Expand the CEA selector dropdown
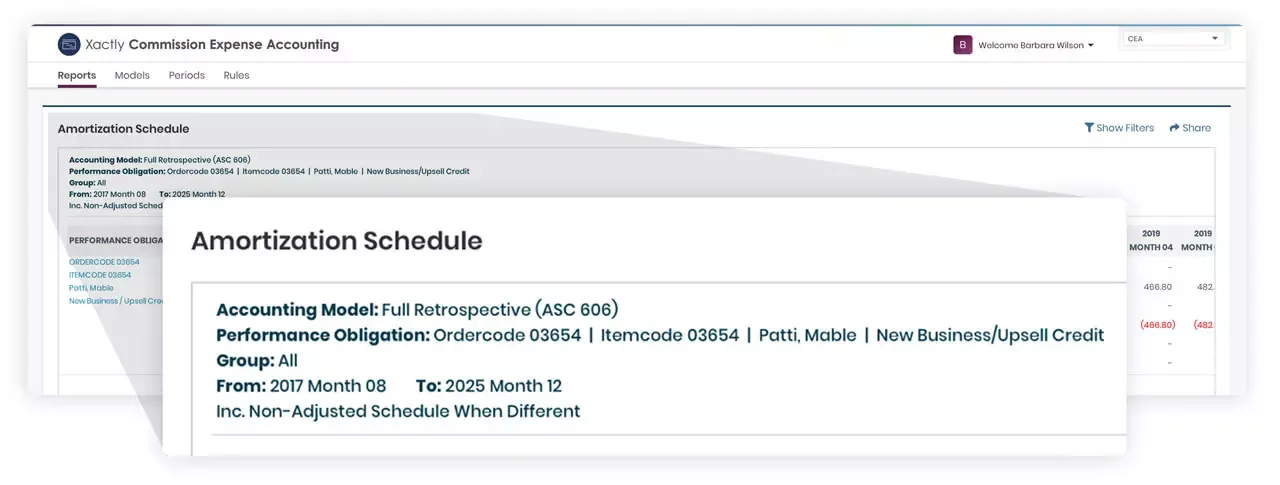Viewport: 1280px width, 485px height. click(x=1173, y=39)
